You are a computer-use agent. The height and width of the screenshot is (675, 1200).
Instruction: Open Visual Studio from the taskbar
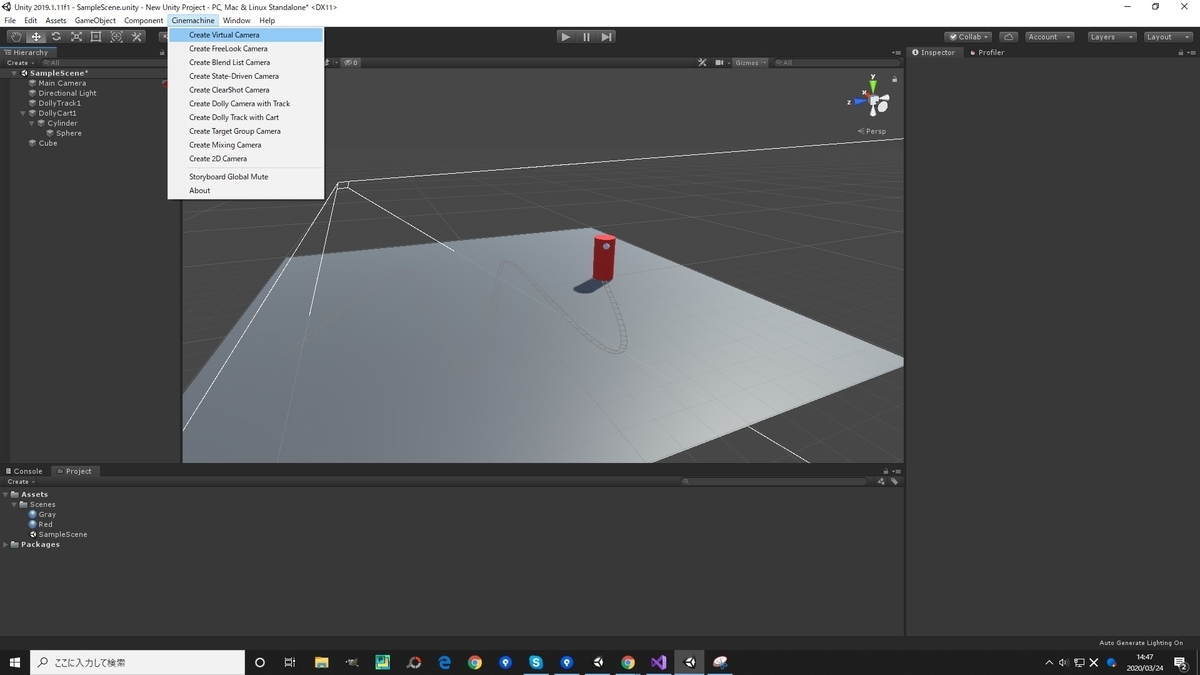[x=658, y=662]
